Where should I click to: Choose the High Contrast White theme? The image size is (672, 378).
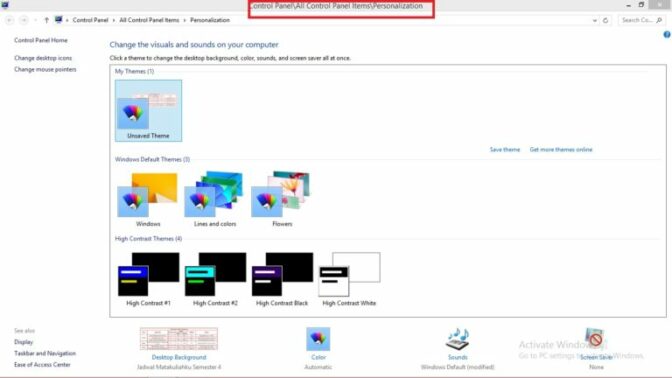(x=349, y=279)
